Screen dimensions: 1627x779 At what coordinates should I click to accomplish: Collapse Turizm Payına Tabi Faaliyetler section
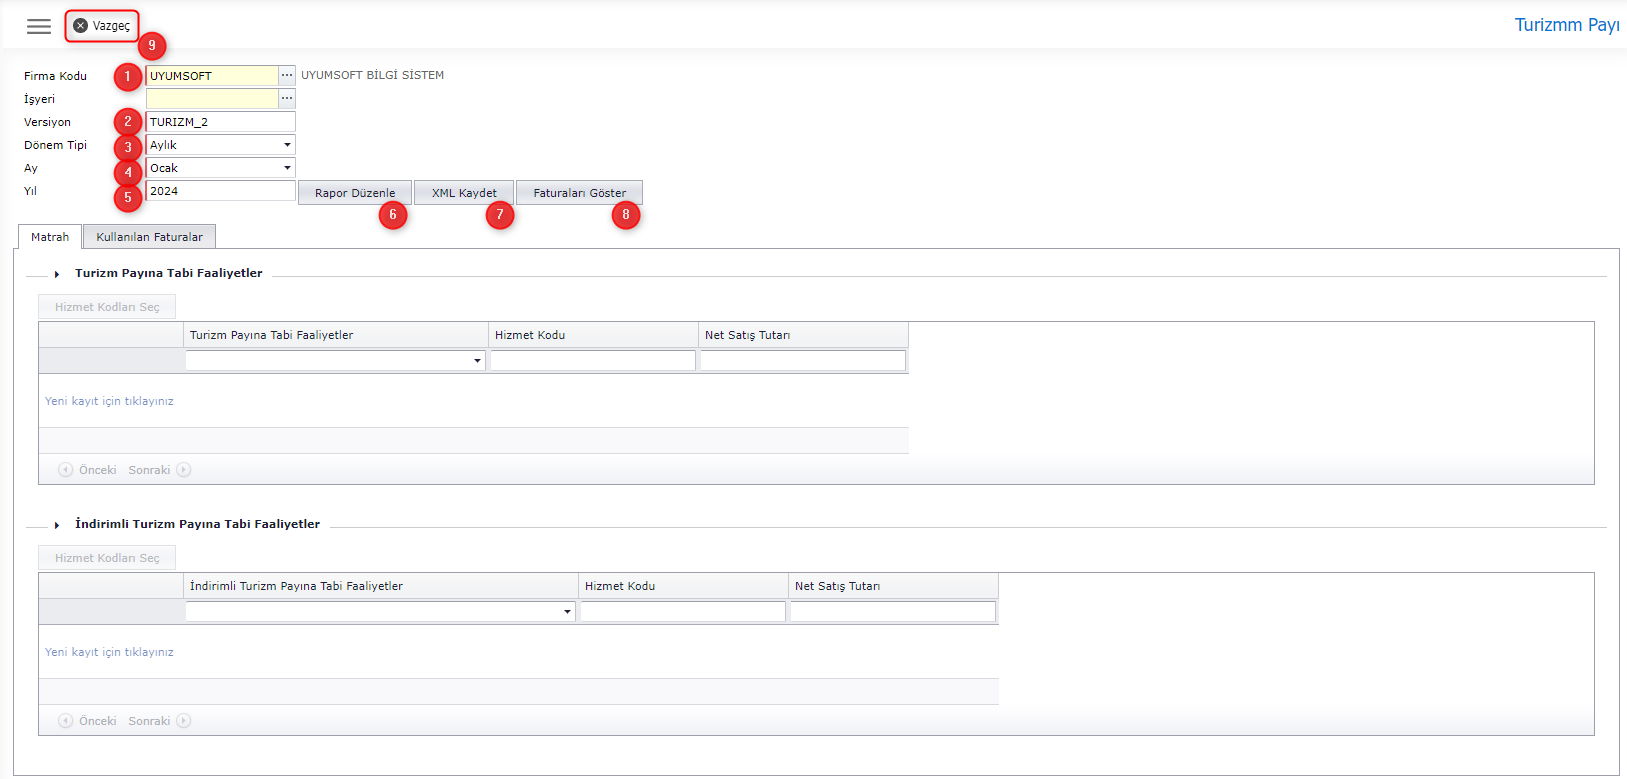(x=57, y=274)
